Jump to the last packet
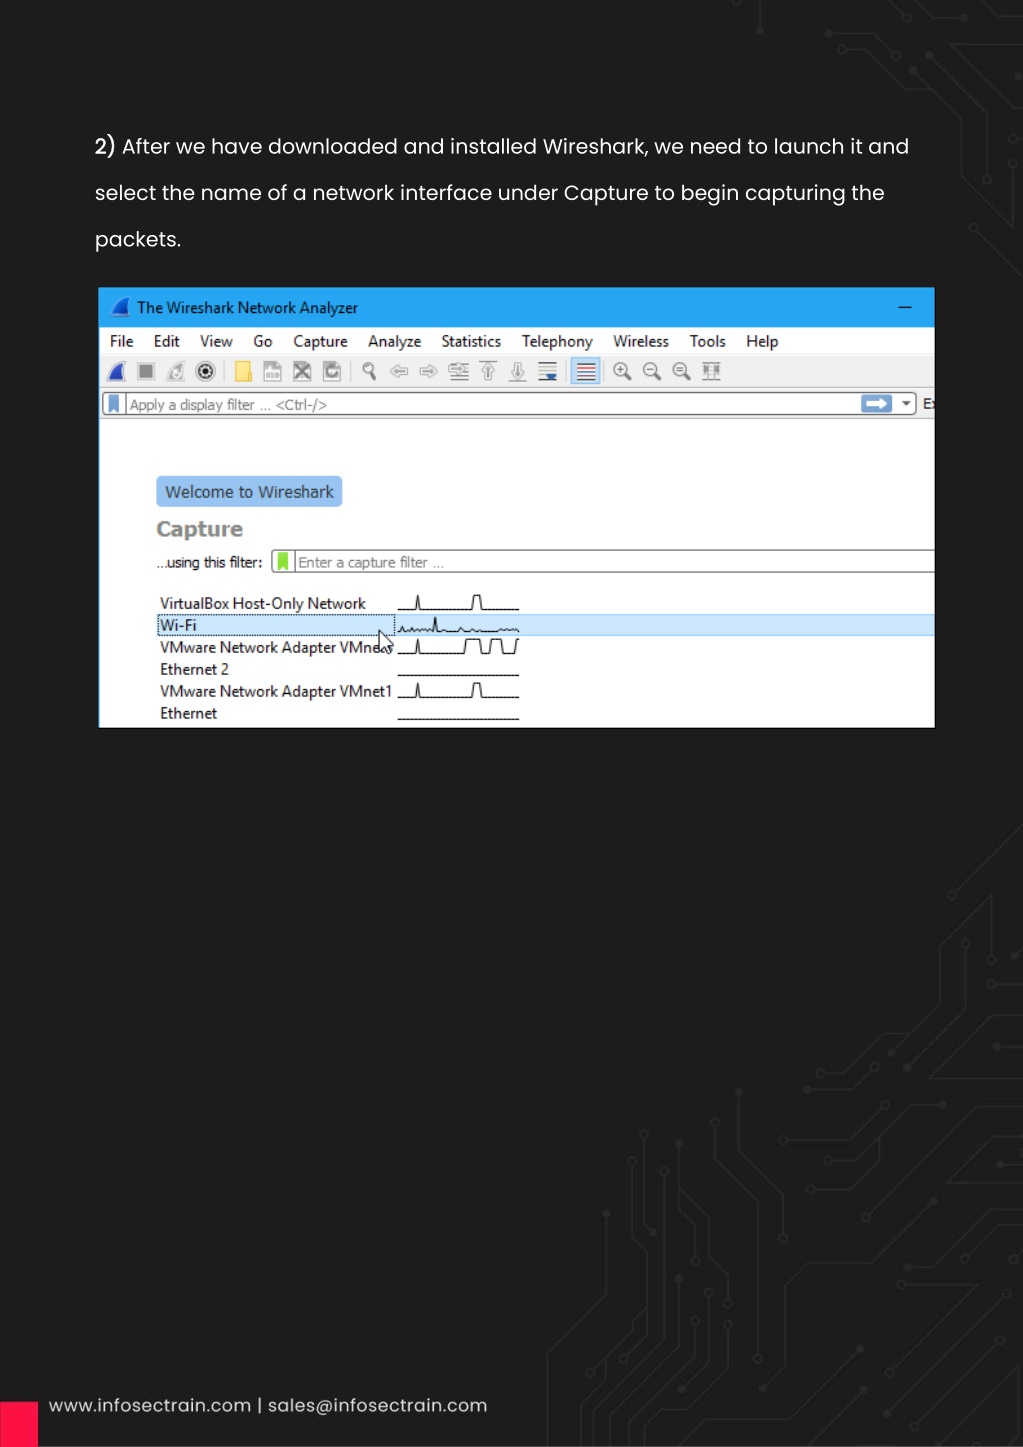 click(518, 372)
